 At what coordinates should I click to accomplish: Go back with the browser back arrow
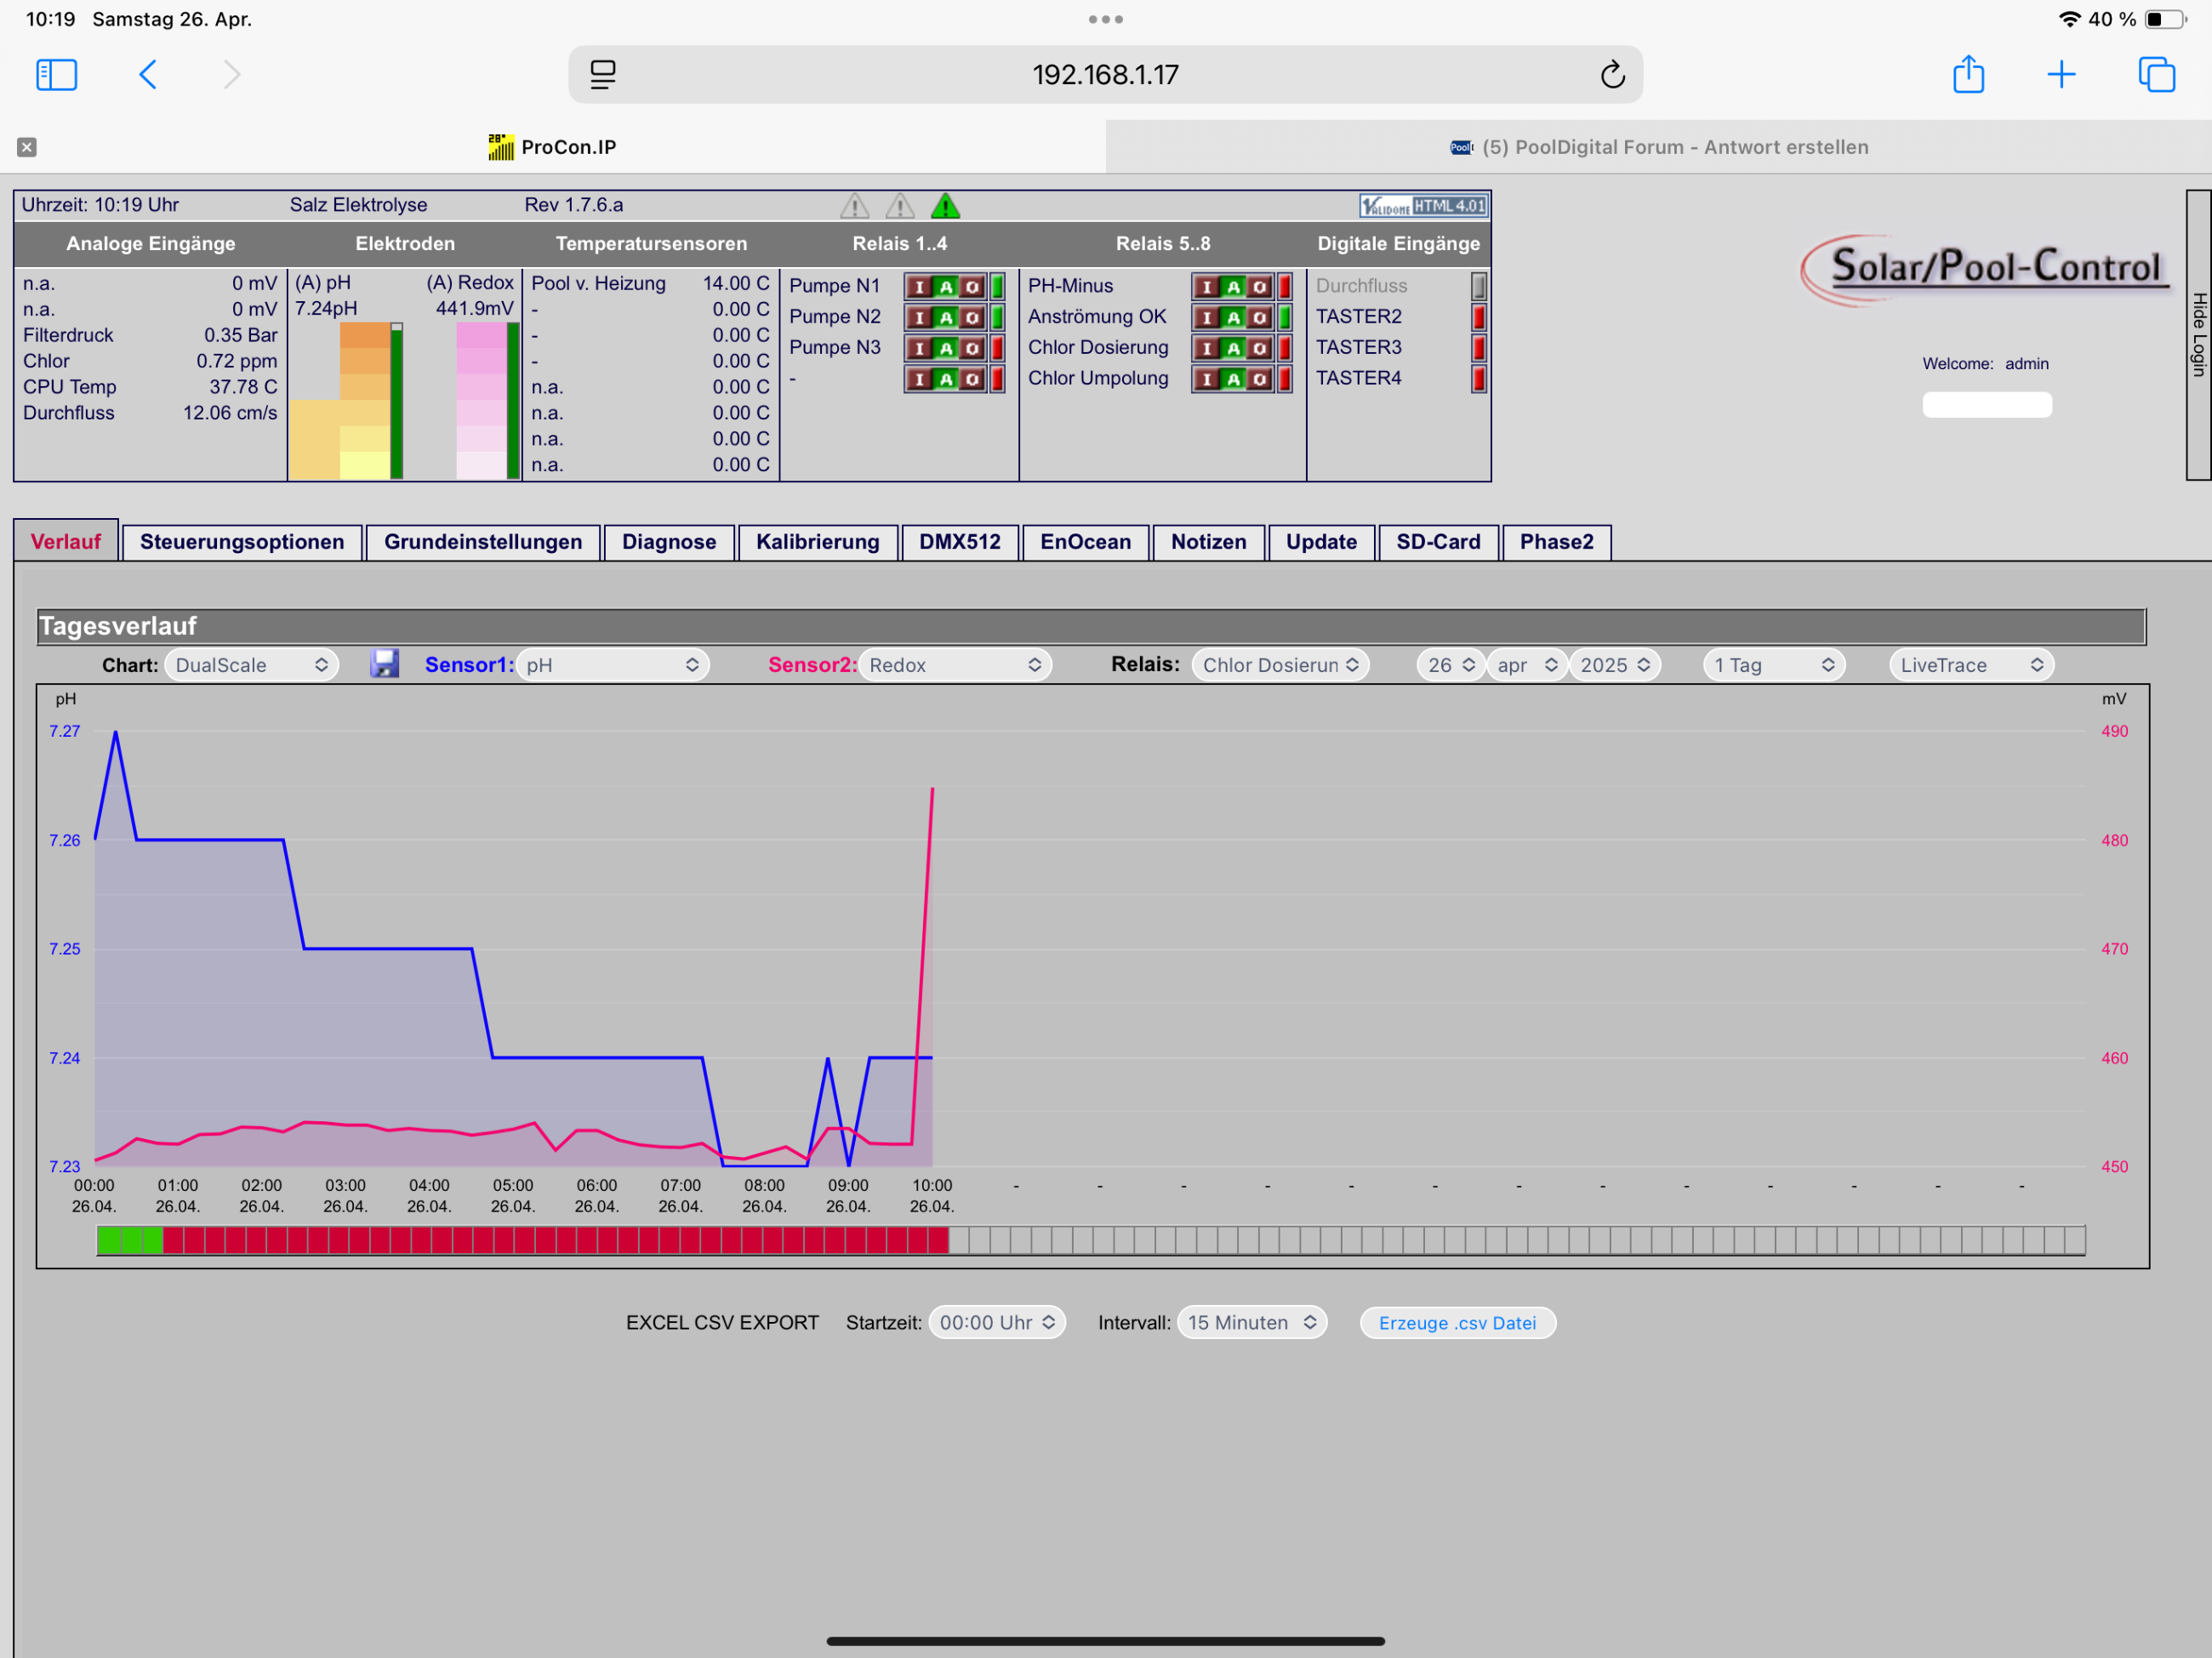tap(148, 75)
